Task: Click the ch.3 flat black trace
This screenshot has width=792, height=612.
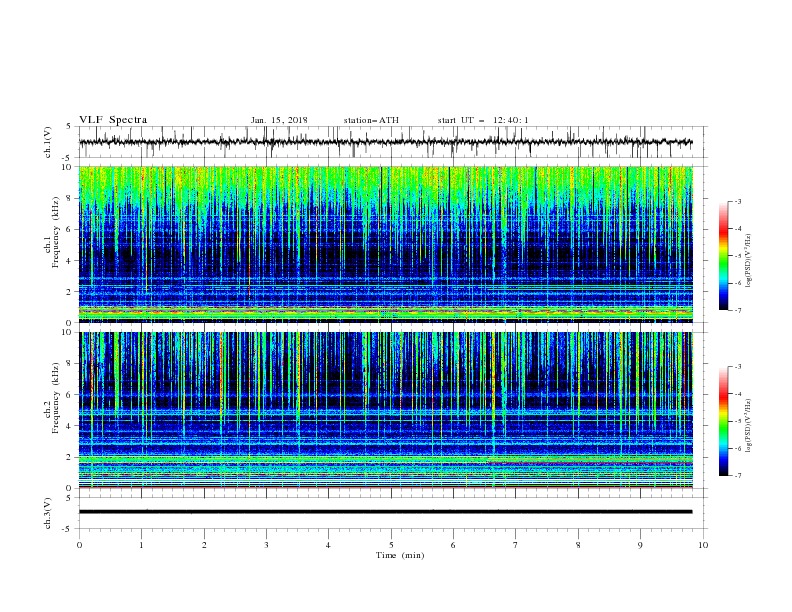Action: [386, 512]
